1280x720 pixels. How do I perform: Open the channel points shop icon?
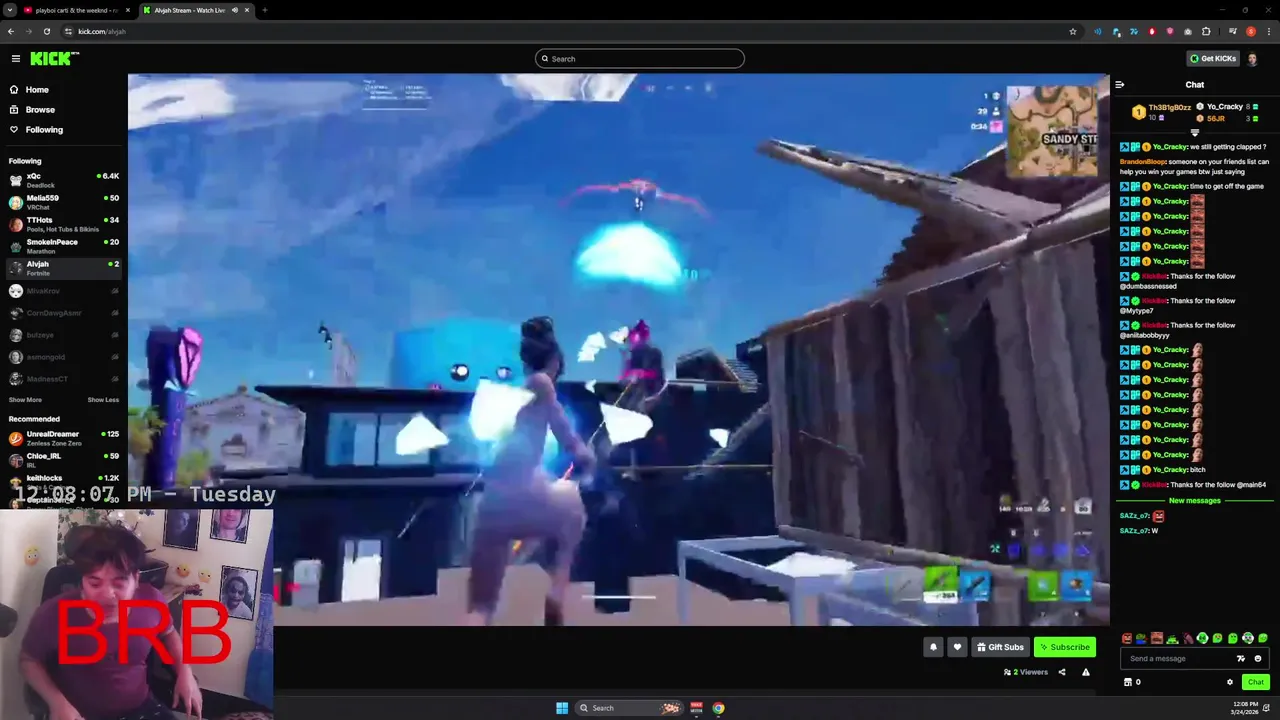(1128, 682)
